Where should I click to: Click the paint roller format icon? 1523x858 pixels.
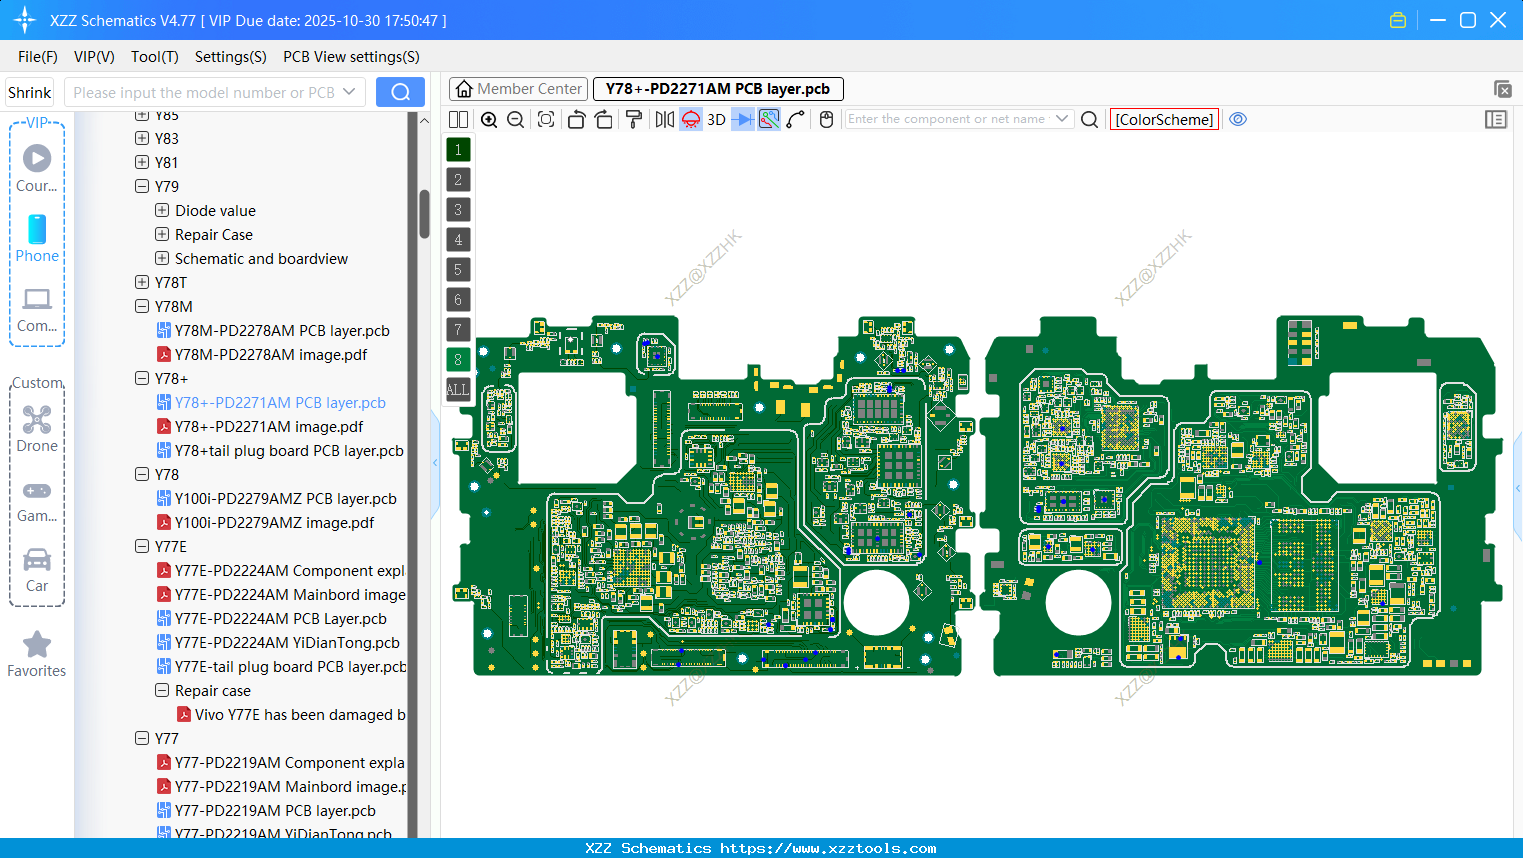coord(634,120)
